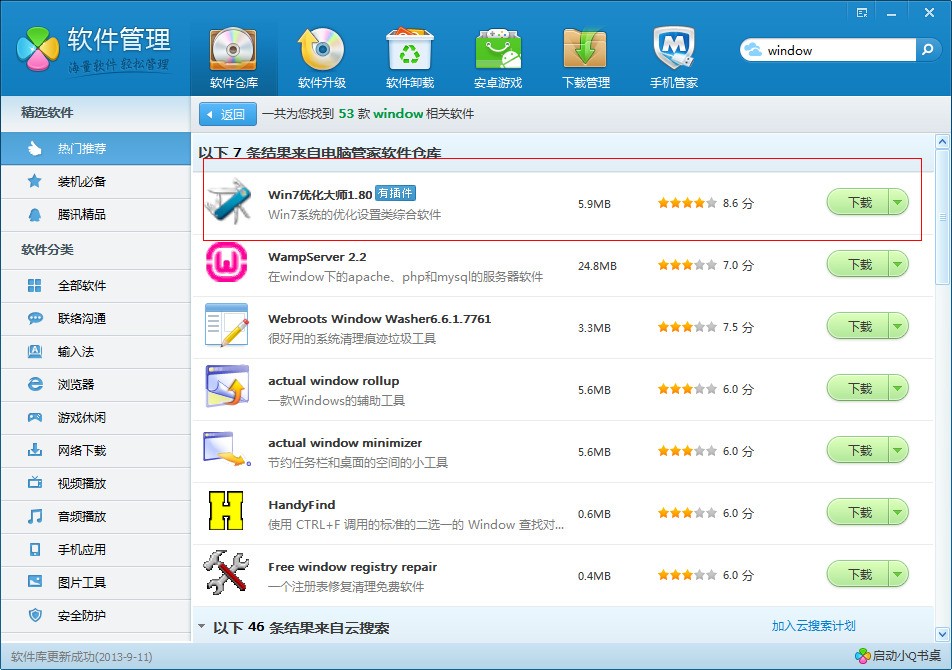Click the actual window rollup icon
952x670 pixels.
226,386
